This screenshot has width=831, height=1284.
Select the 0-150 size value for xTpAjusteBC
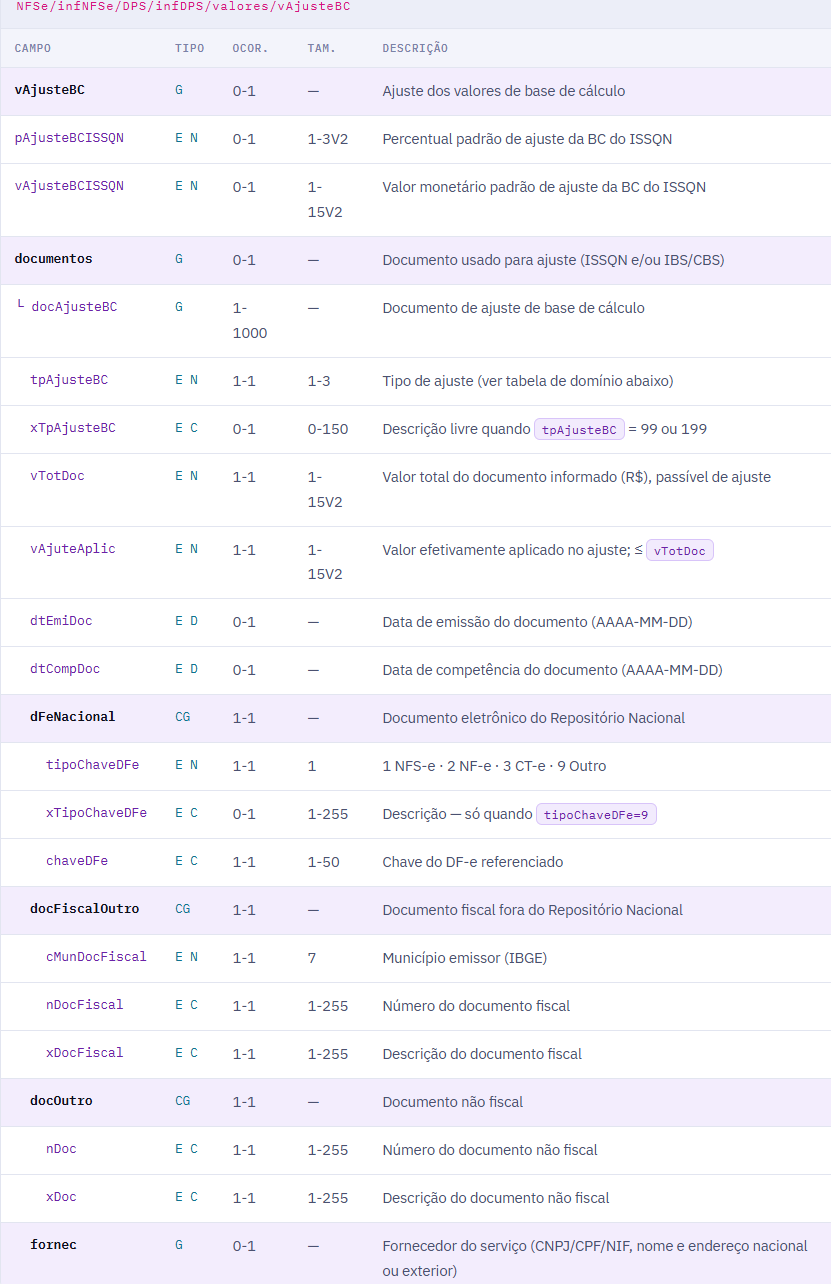click(x=328, y=429)
